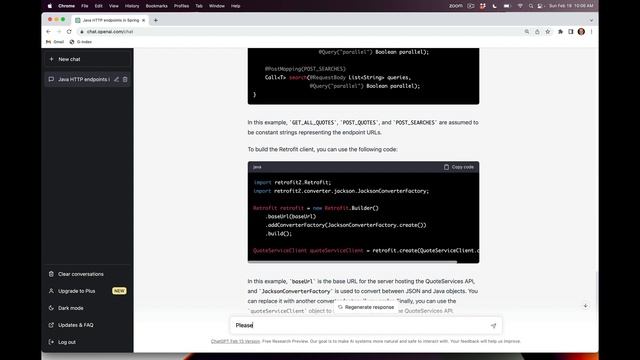Click the send message paper plane icon
The width and height of the screenshot is (640, 360).
[493, 325]
